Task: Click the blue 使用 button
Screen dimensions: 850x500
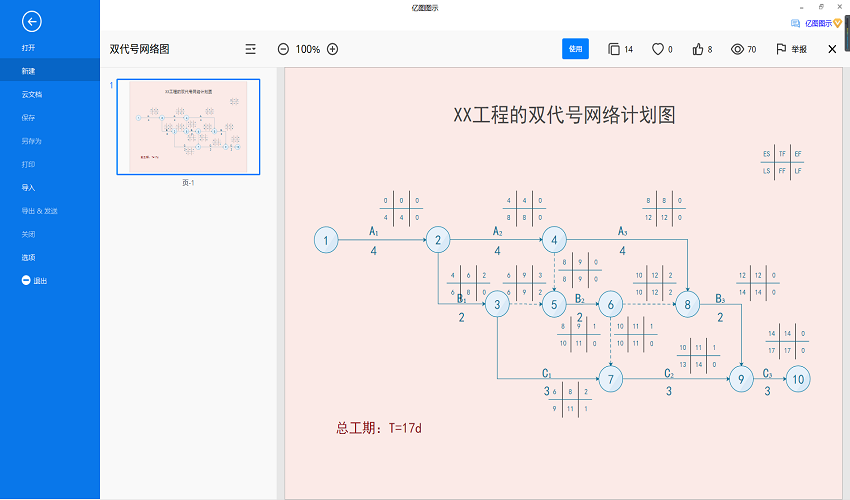Action: click(575, 49)
